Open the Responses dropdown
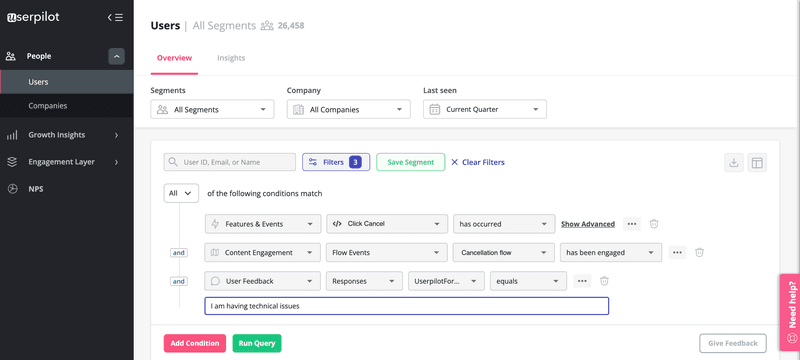 pos(364,281)
